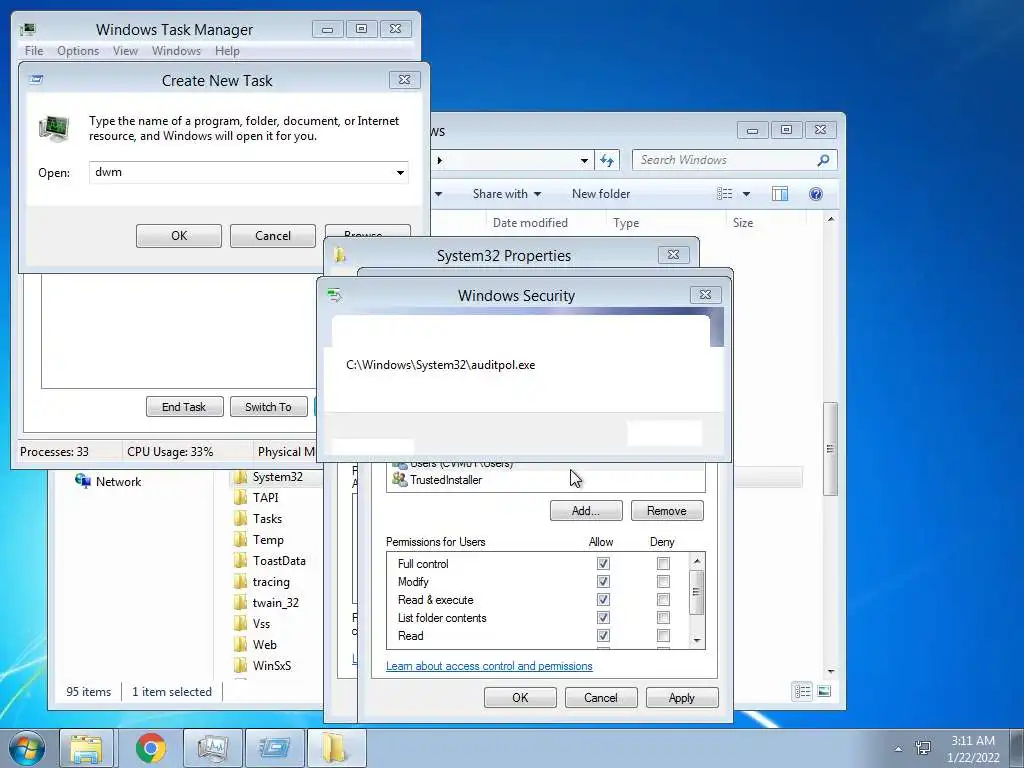Click the Run/Create Task taskbar icon
1024x768 pixels.
(x=275, y=748)
